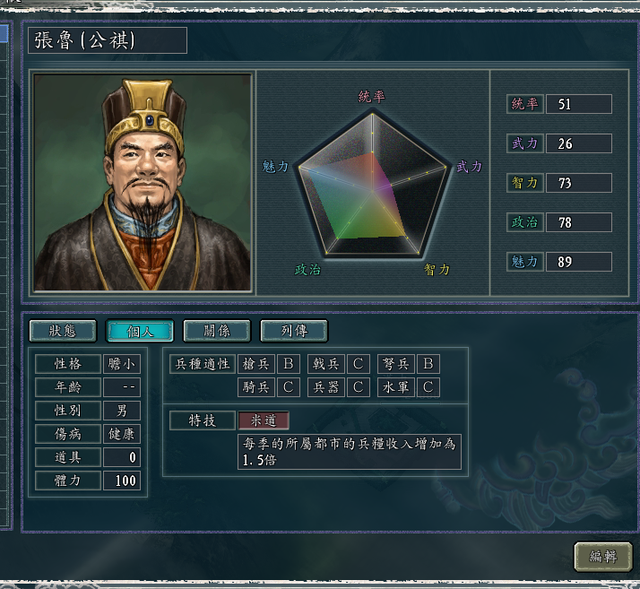Select the active 個人 tab
This screenshot has height=589, width=640.
pos(140,331)
